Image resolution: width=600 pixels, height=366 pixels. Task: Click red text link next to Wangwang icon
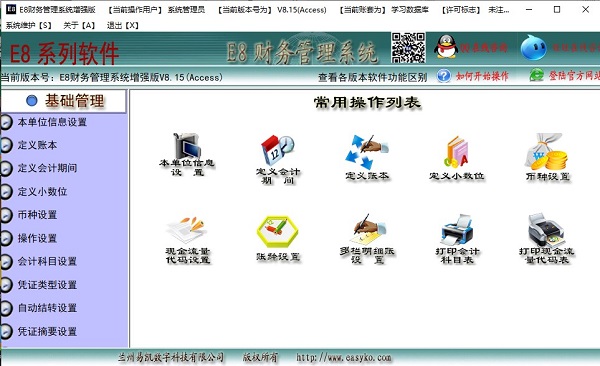575,48
